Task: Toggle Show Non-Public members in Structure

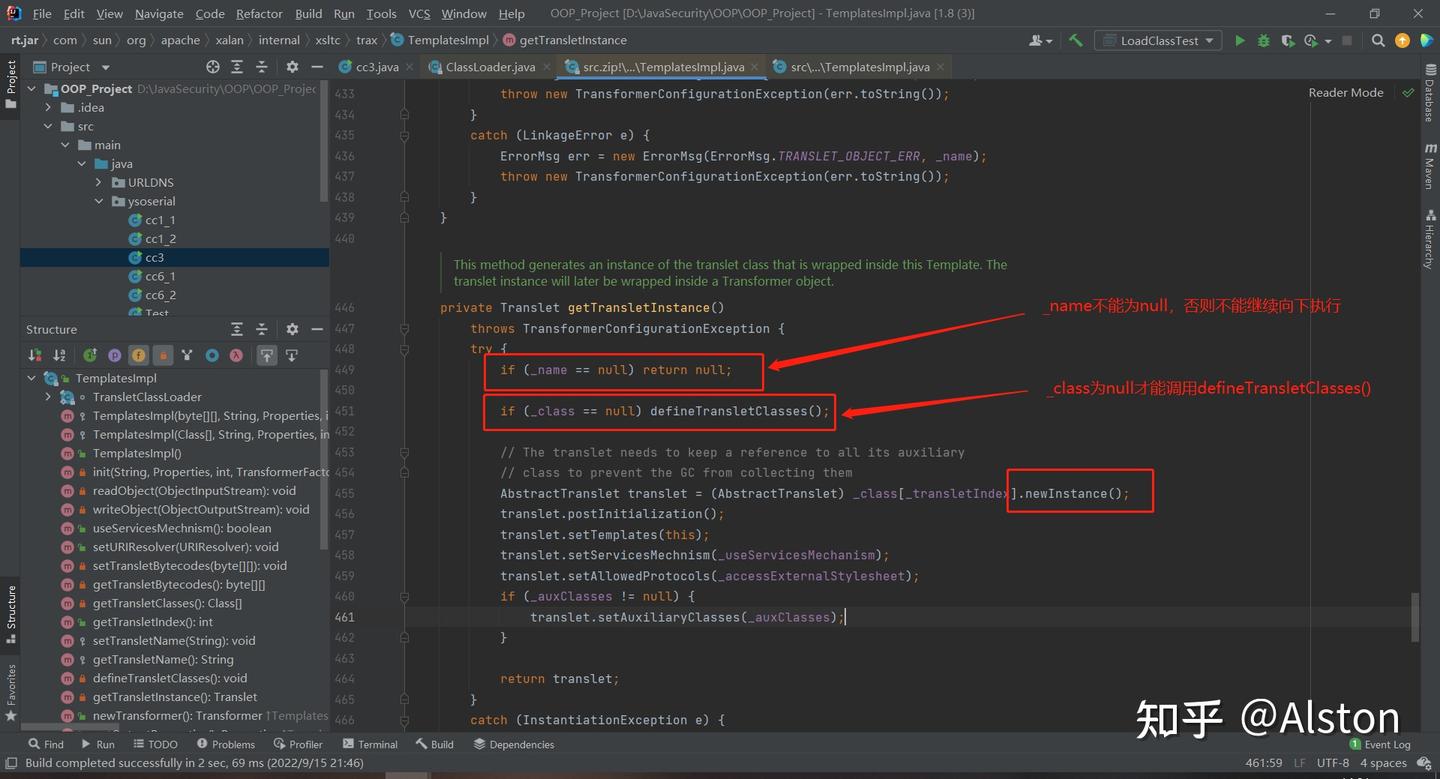Action: click(162, 355)
